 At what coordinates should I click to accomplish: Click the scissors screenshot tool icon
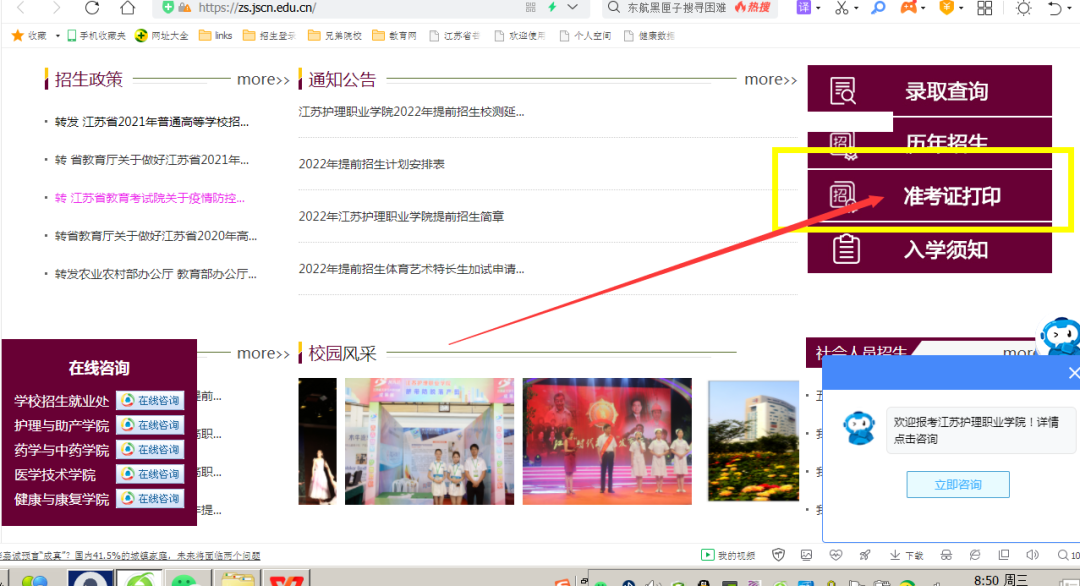(841, 8)
